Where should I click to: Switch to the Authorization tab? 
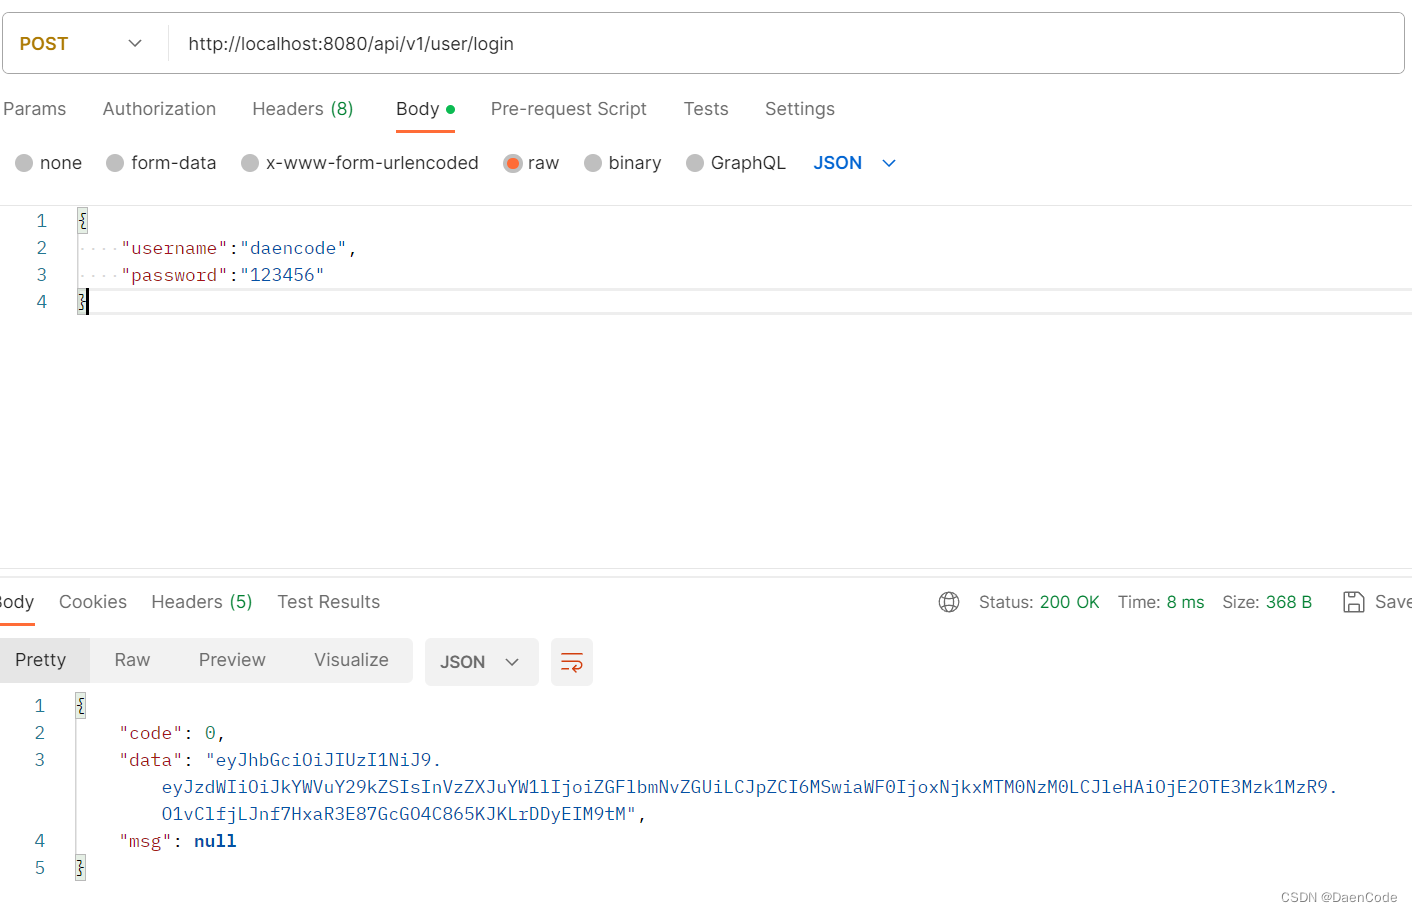pos(159,108)
